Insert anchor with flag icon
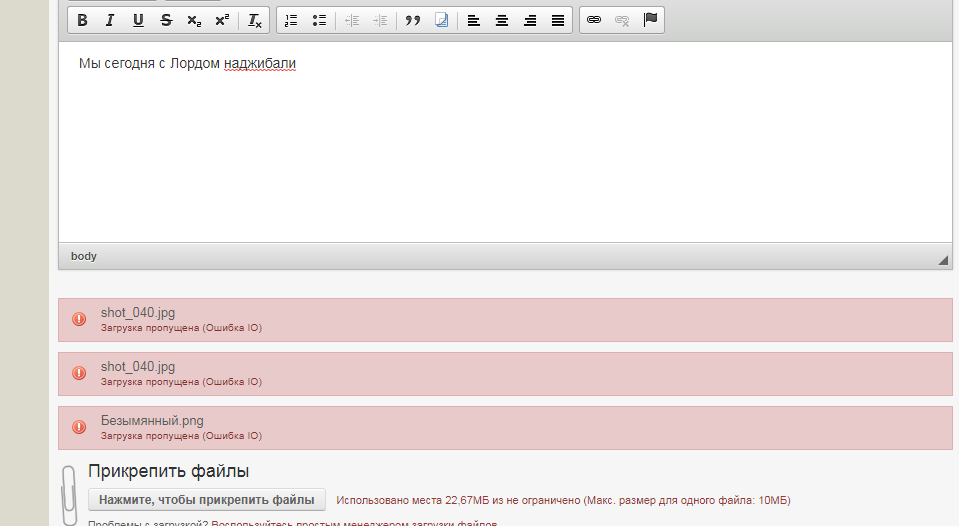 [x=650, y=20]
